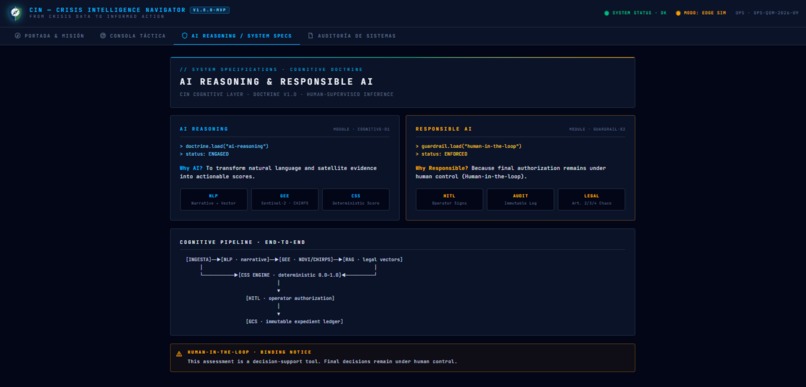
Task: Click the LEGAL Art. 2/3/4 tile
Action: [592, 199]
